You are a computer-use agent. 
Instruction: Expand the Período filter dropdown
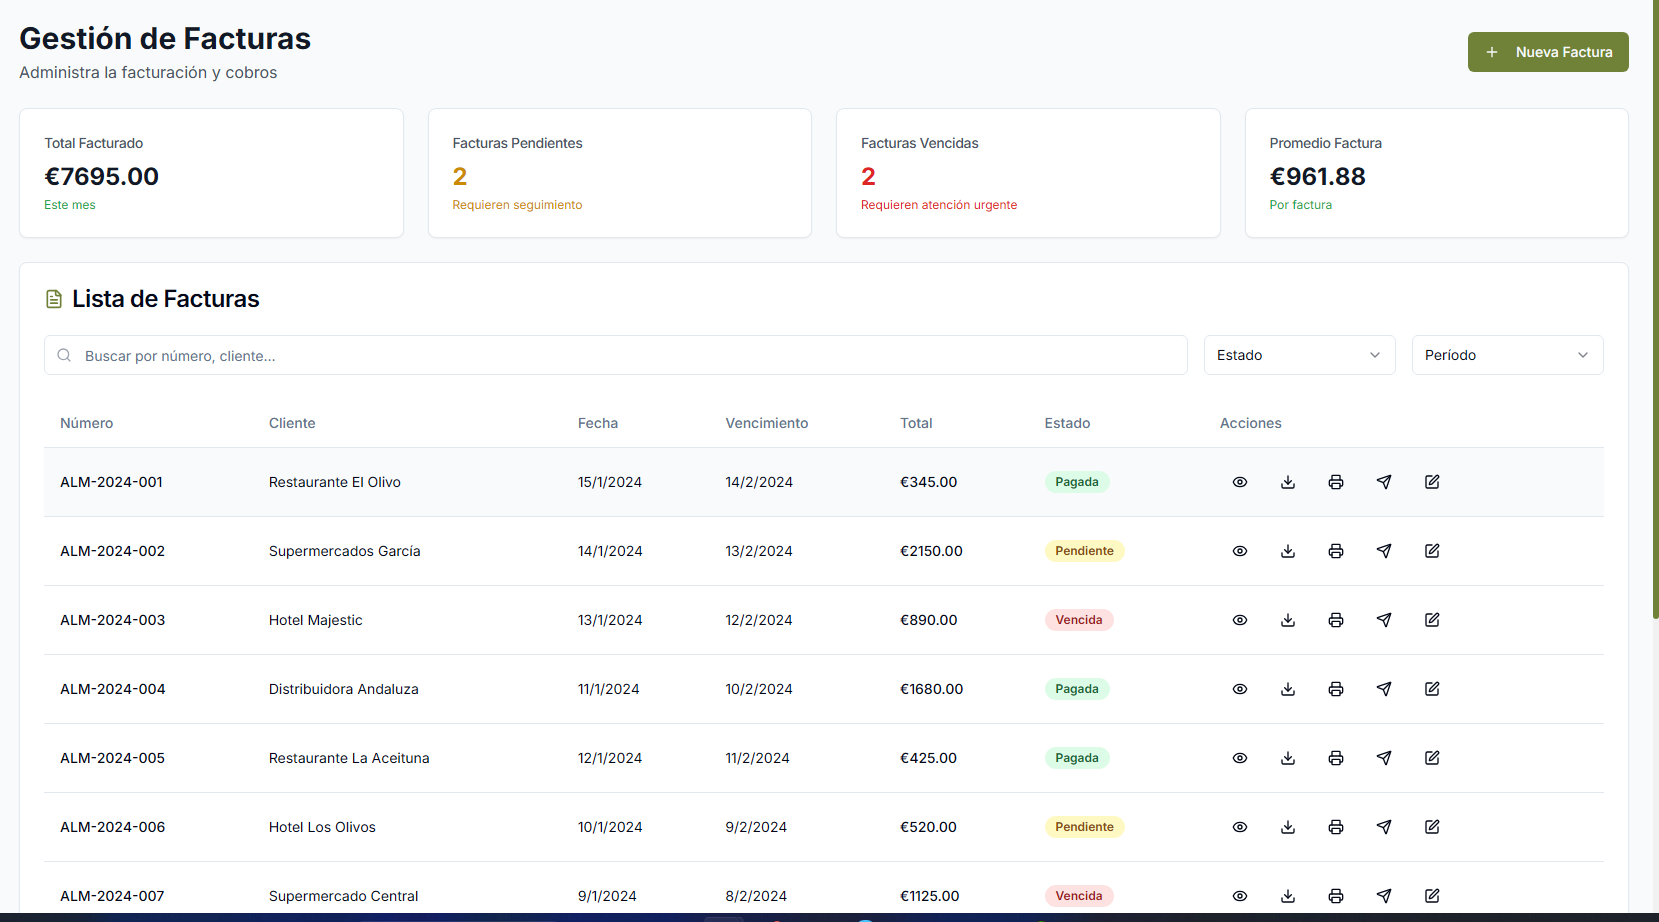tap(1506, 355)
